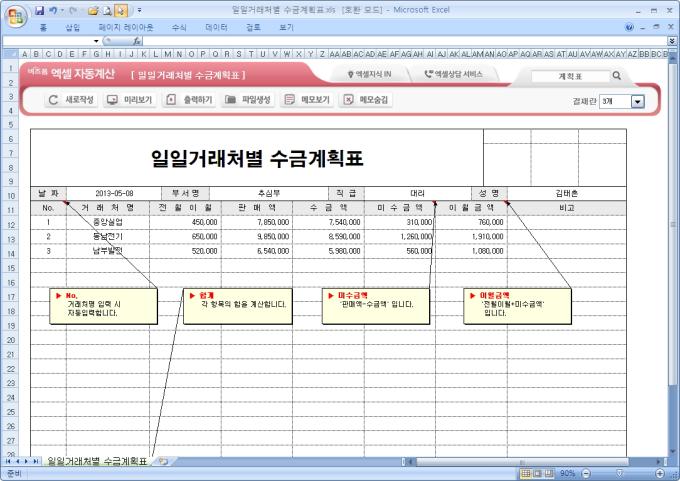Click the Office button orb
Image resolution: width=680 pixels, height=481 pixels.
[16, 17]
